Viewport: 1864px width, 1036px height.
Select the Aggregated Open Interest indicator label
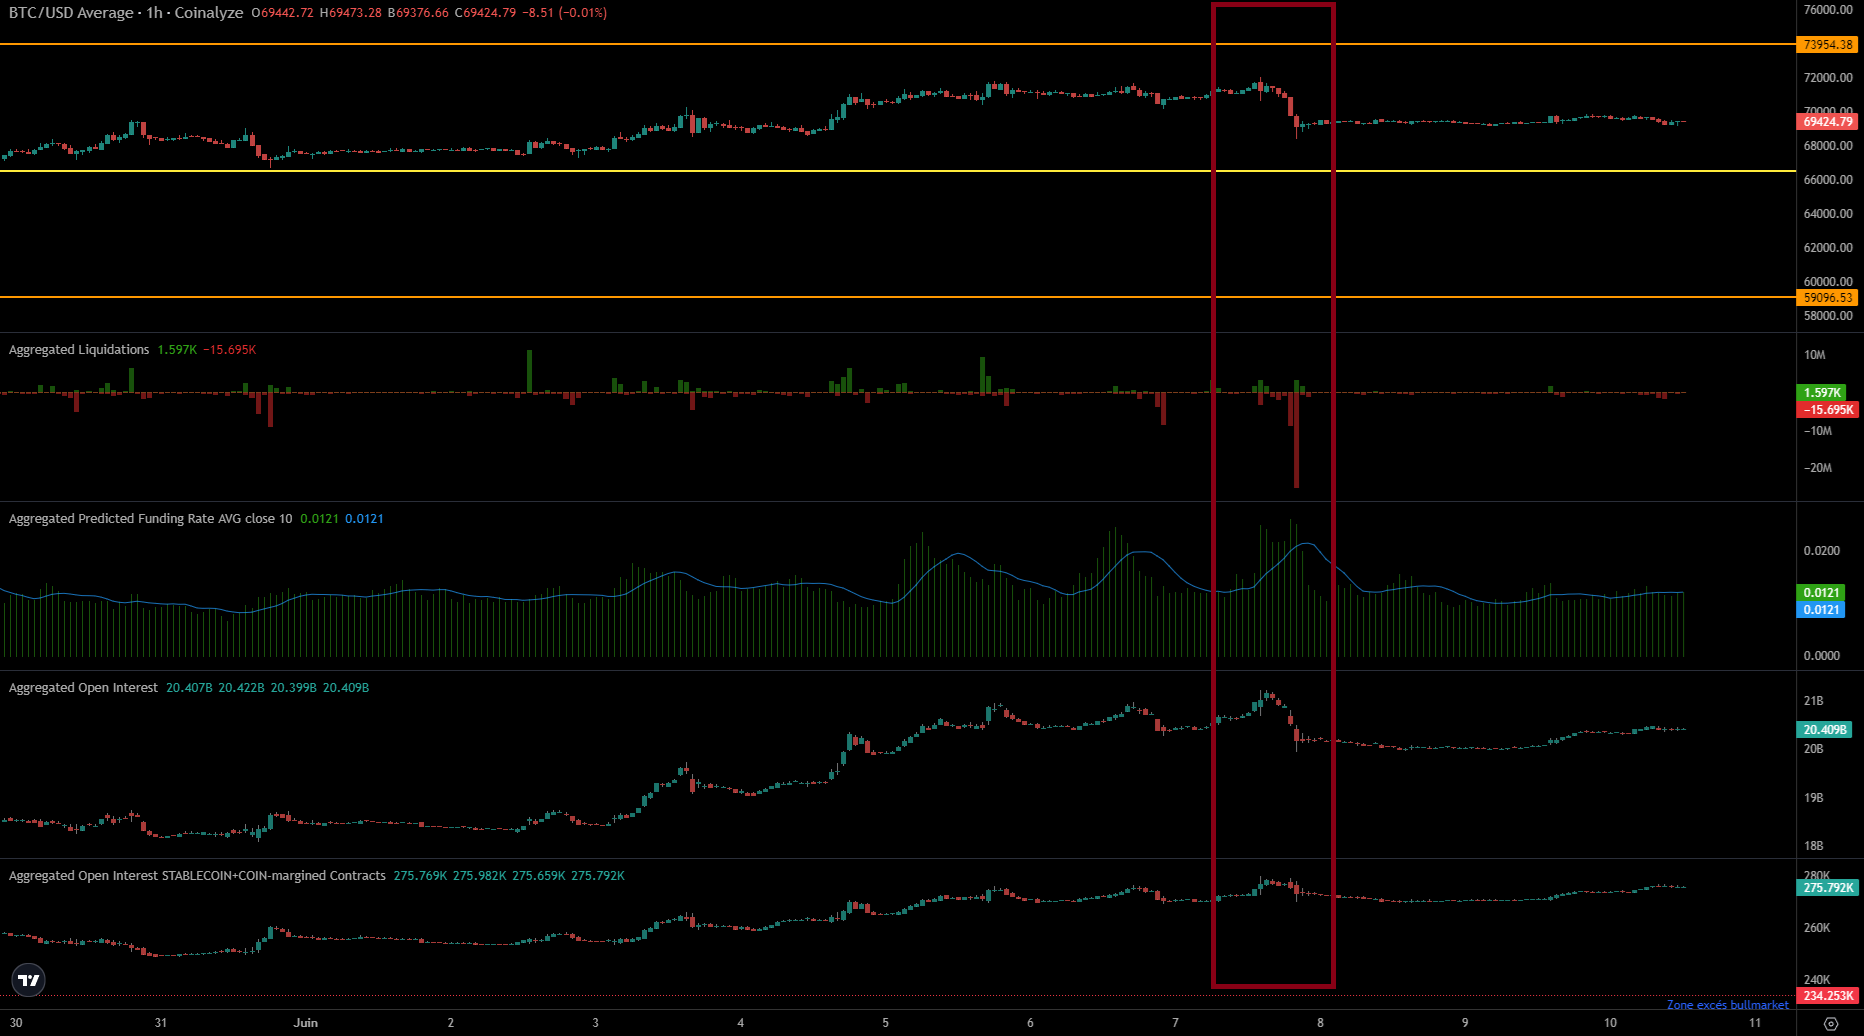pyautogui.click(x=82, y=687)
